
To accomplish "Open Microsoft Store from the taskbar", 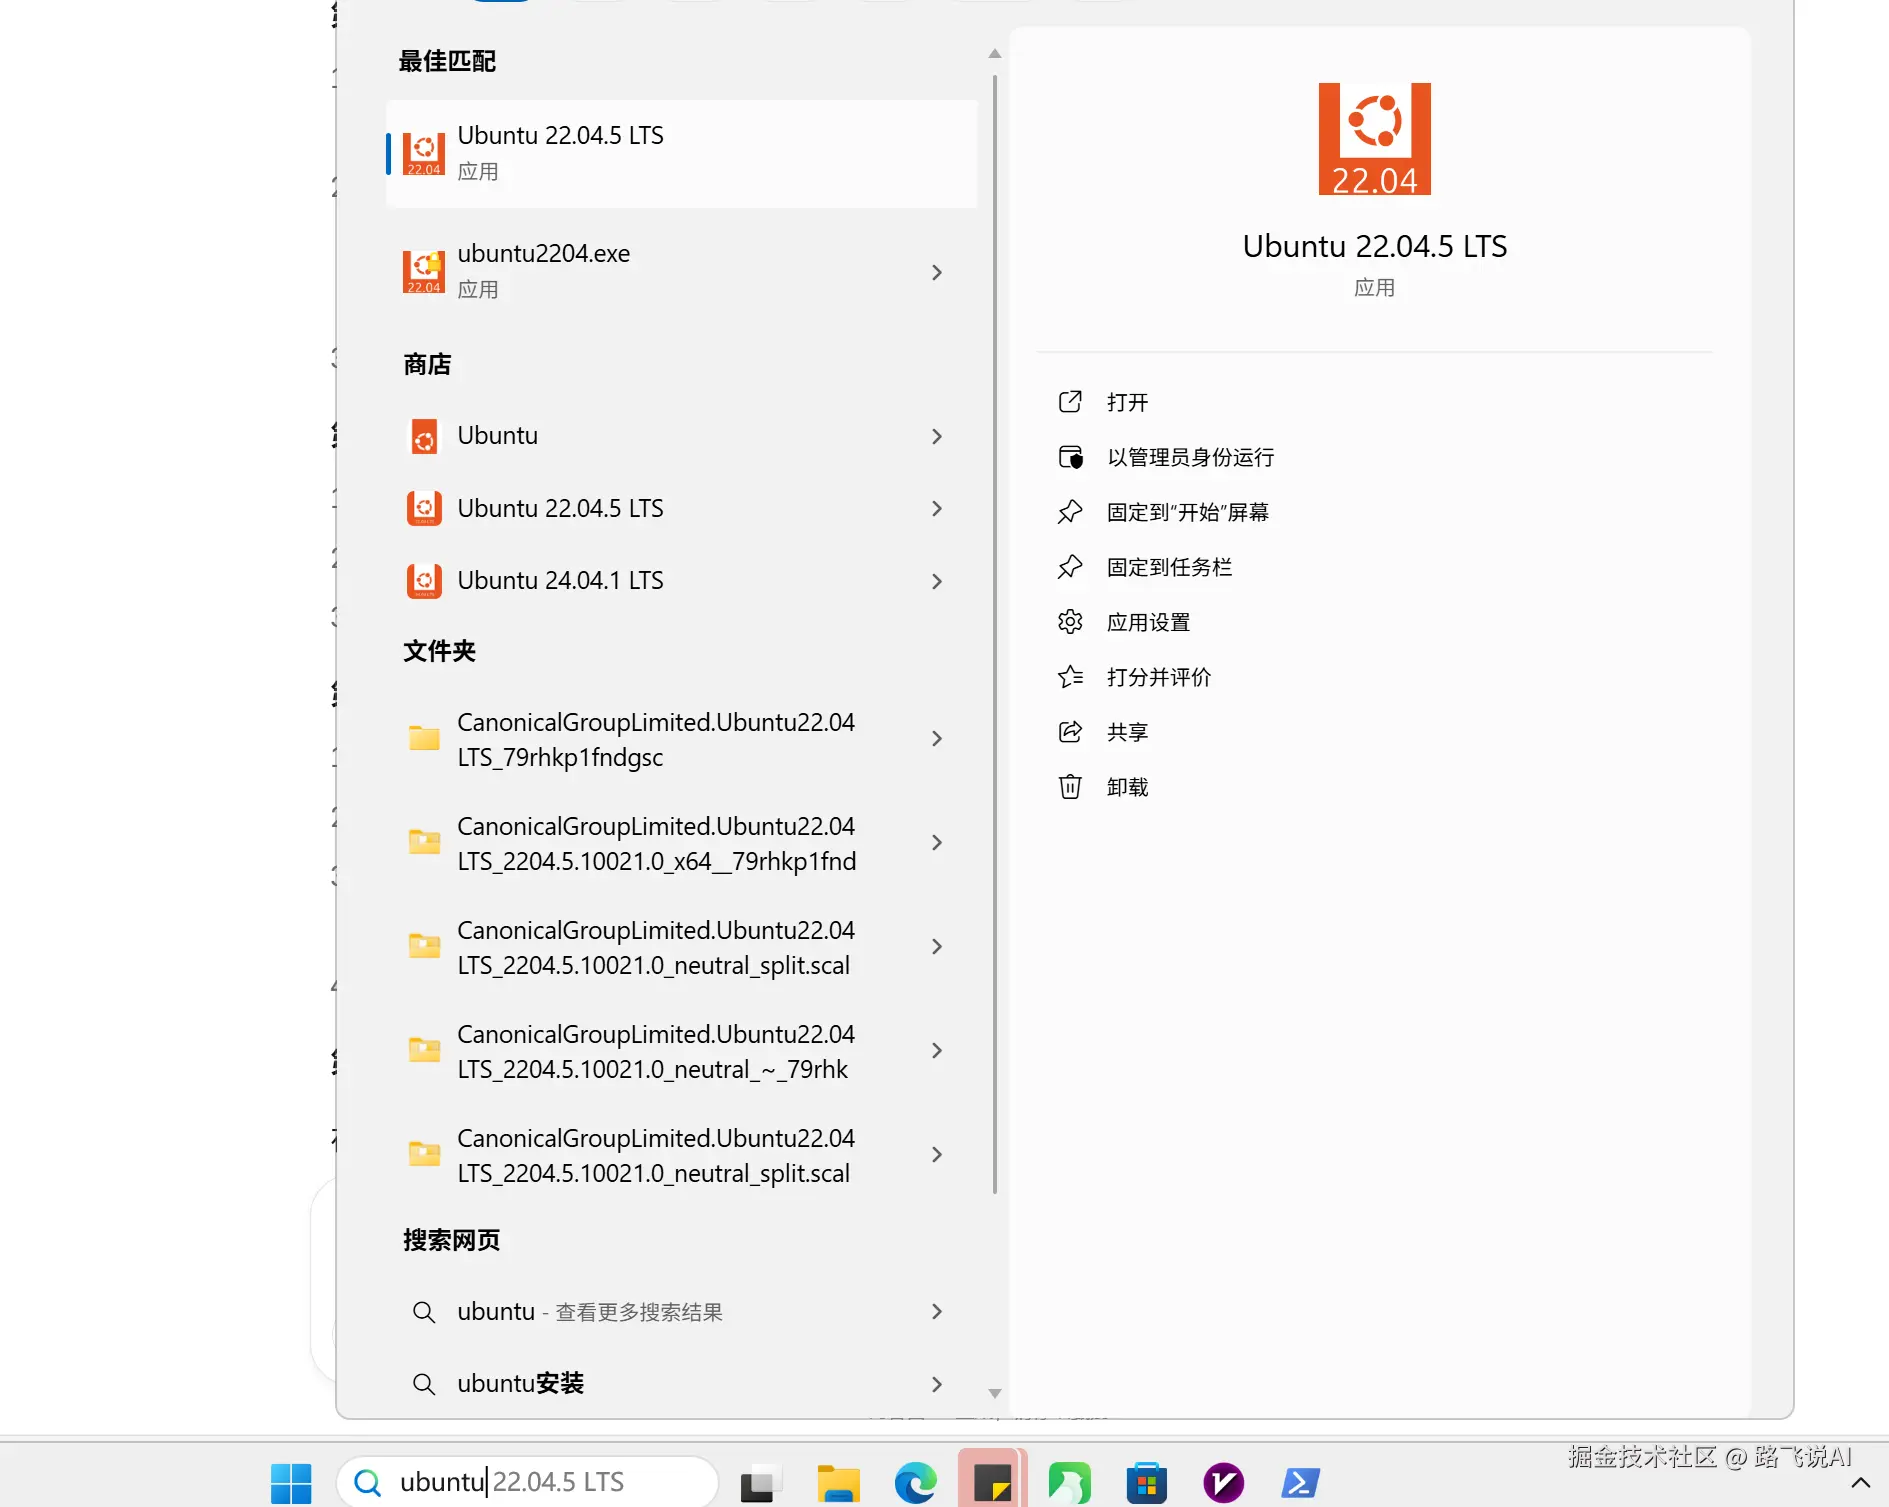I will tap(1146, 1482).
